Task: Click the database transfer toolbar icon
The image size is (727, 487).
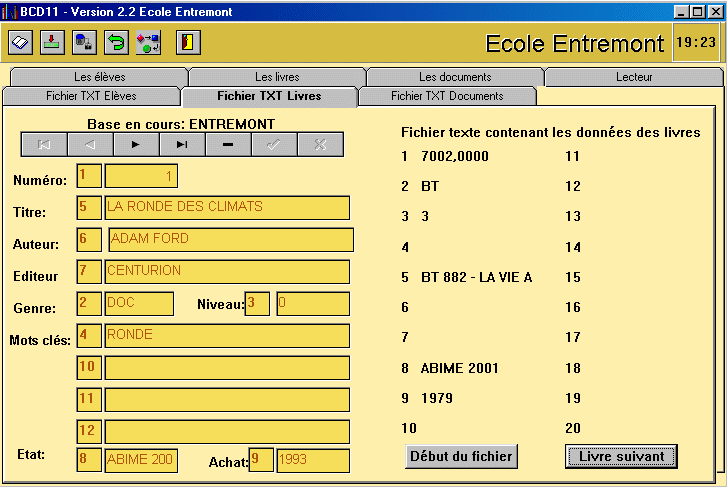Action: 85,43
